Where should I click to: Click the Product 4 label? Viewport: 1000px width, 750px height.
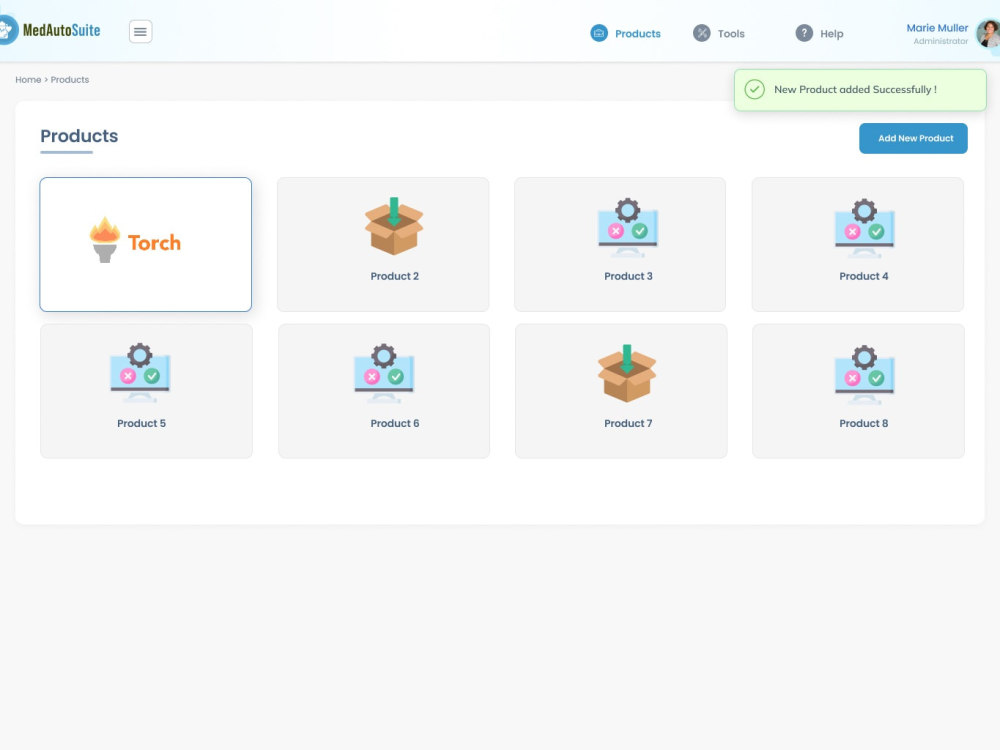(864, 276)
